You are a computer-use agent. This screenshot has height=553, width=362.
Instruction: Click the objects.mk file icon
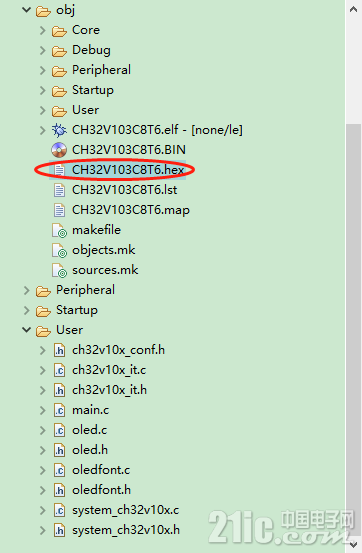(59, 250)
